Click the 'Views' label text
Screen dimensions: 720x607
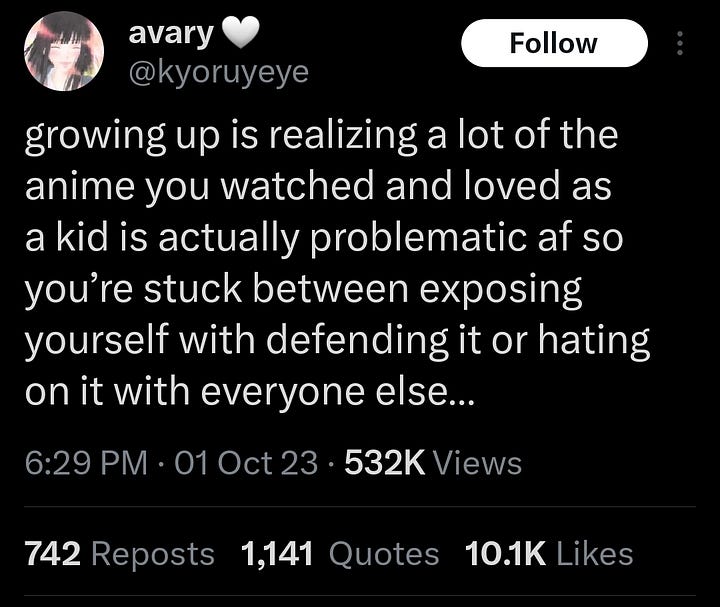478,462
